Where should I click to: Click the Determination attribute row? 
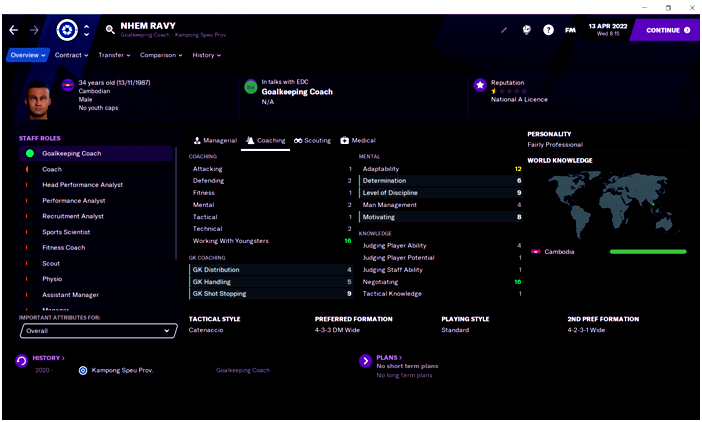(x=441, y=181)
